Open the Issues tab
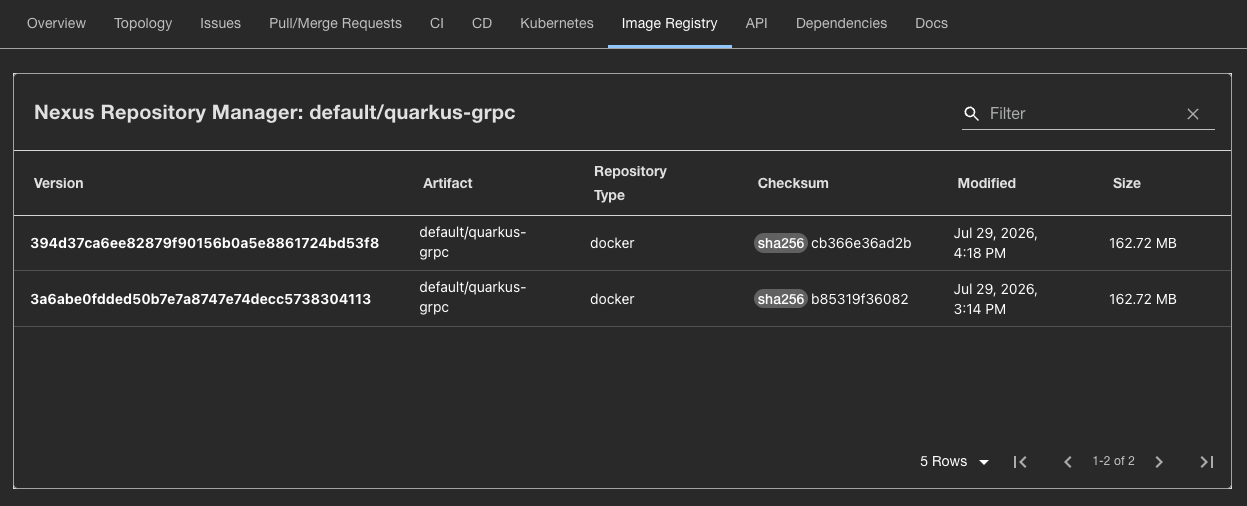The image size is (1247, 506). tap(220, 23)
